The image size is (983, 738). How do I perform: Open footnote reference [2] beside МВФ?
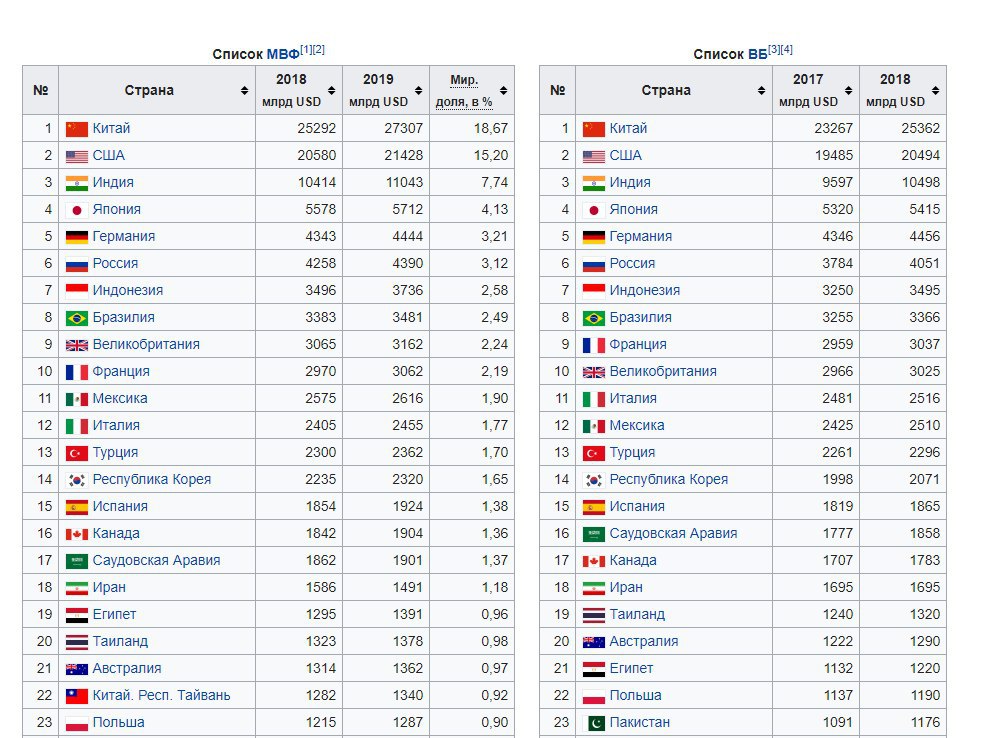[319, 50]
